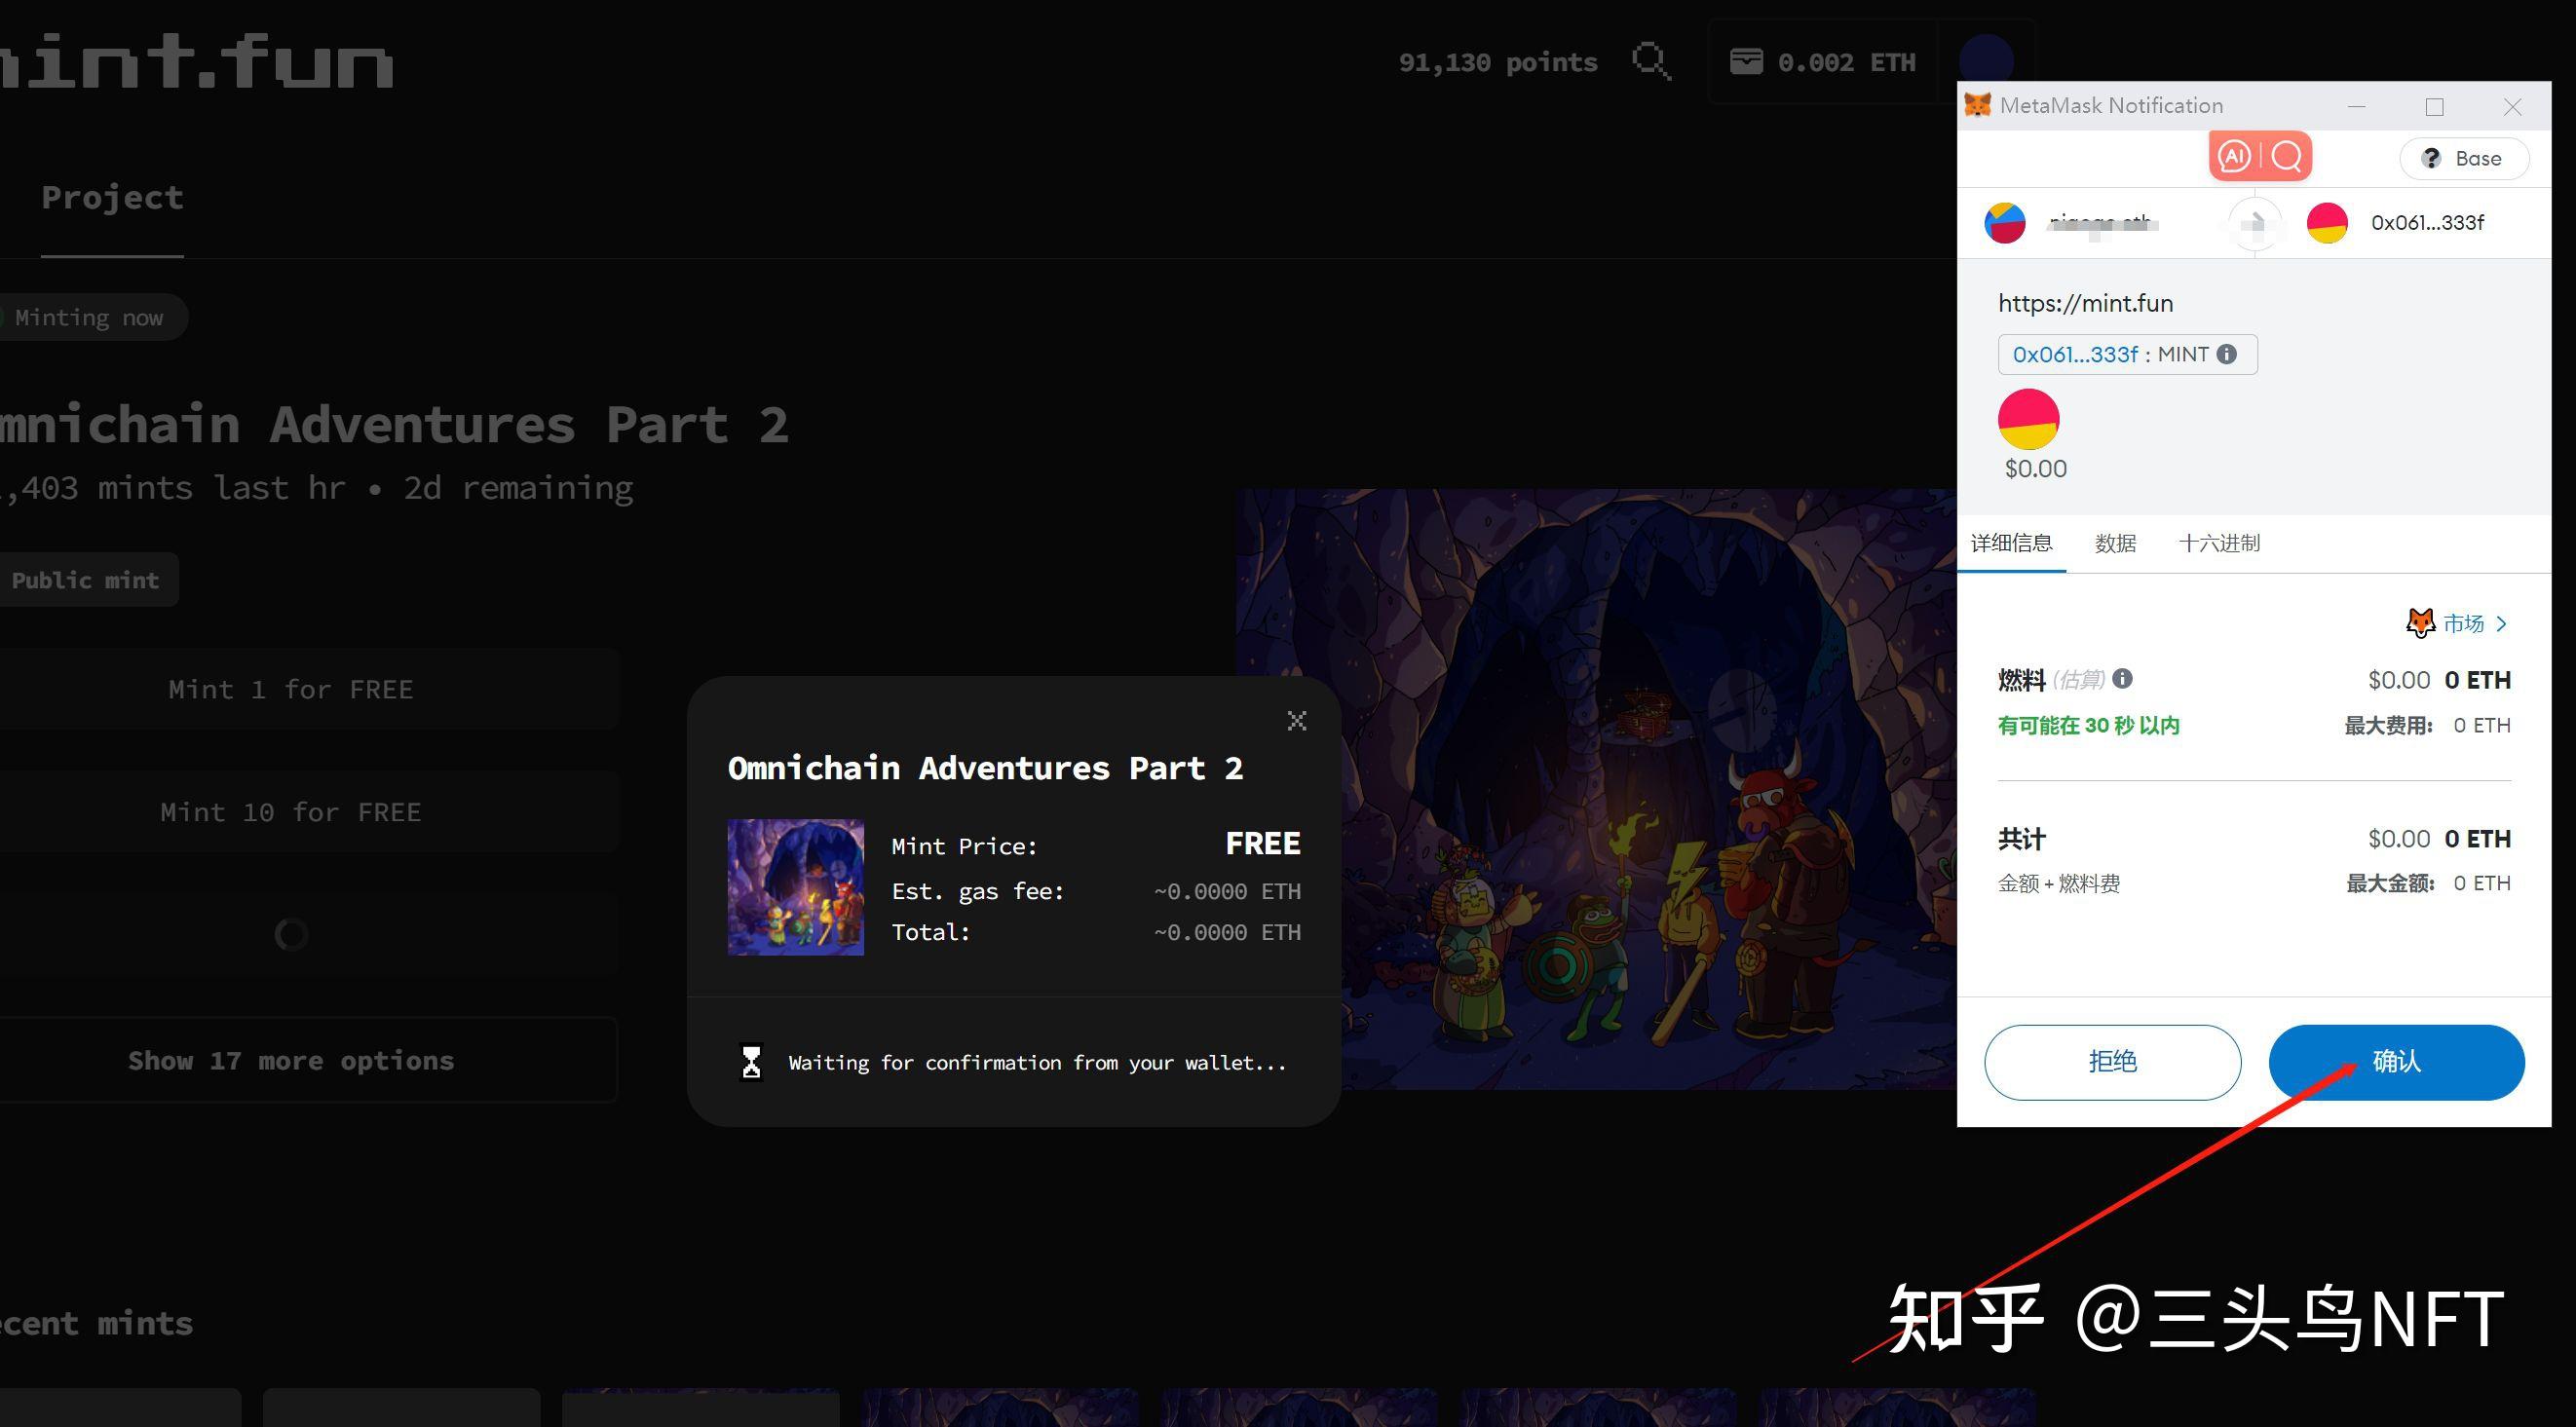Click the gas fee info icon
Viewport: 2576px width, 1427px height.
point(2122,679)
